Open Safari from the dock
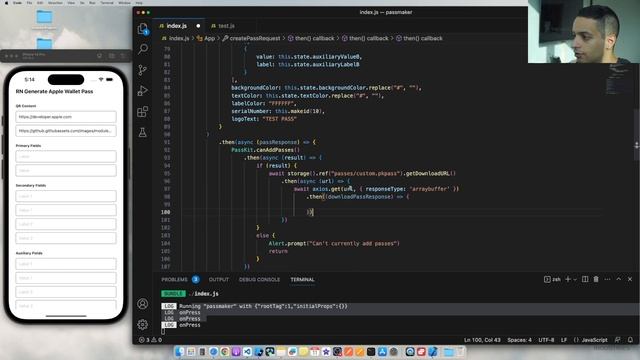Viewport: 640px width, 360px height. (213, 351)
